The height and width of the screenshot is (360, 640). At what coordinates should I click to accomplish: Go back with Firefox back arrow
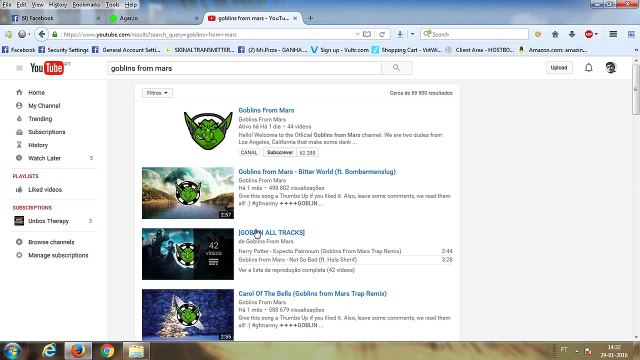pyautogui.click(x=41, y=34)
